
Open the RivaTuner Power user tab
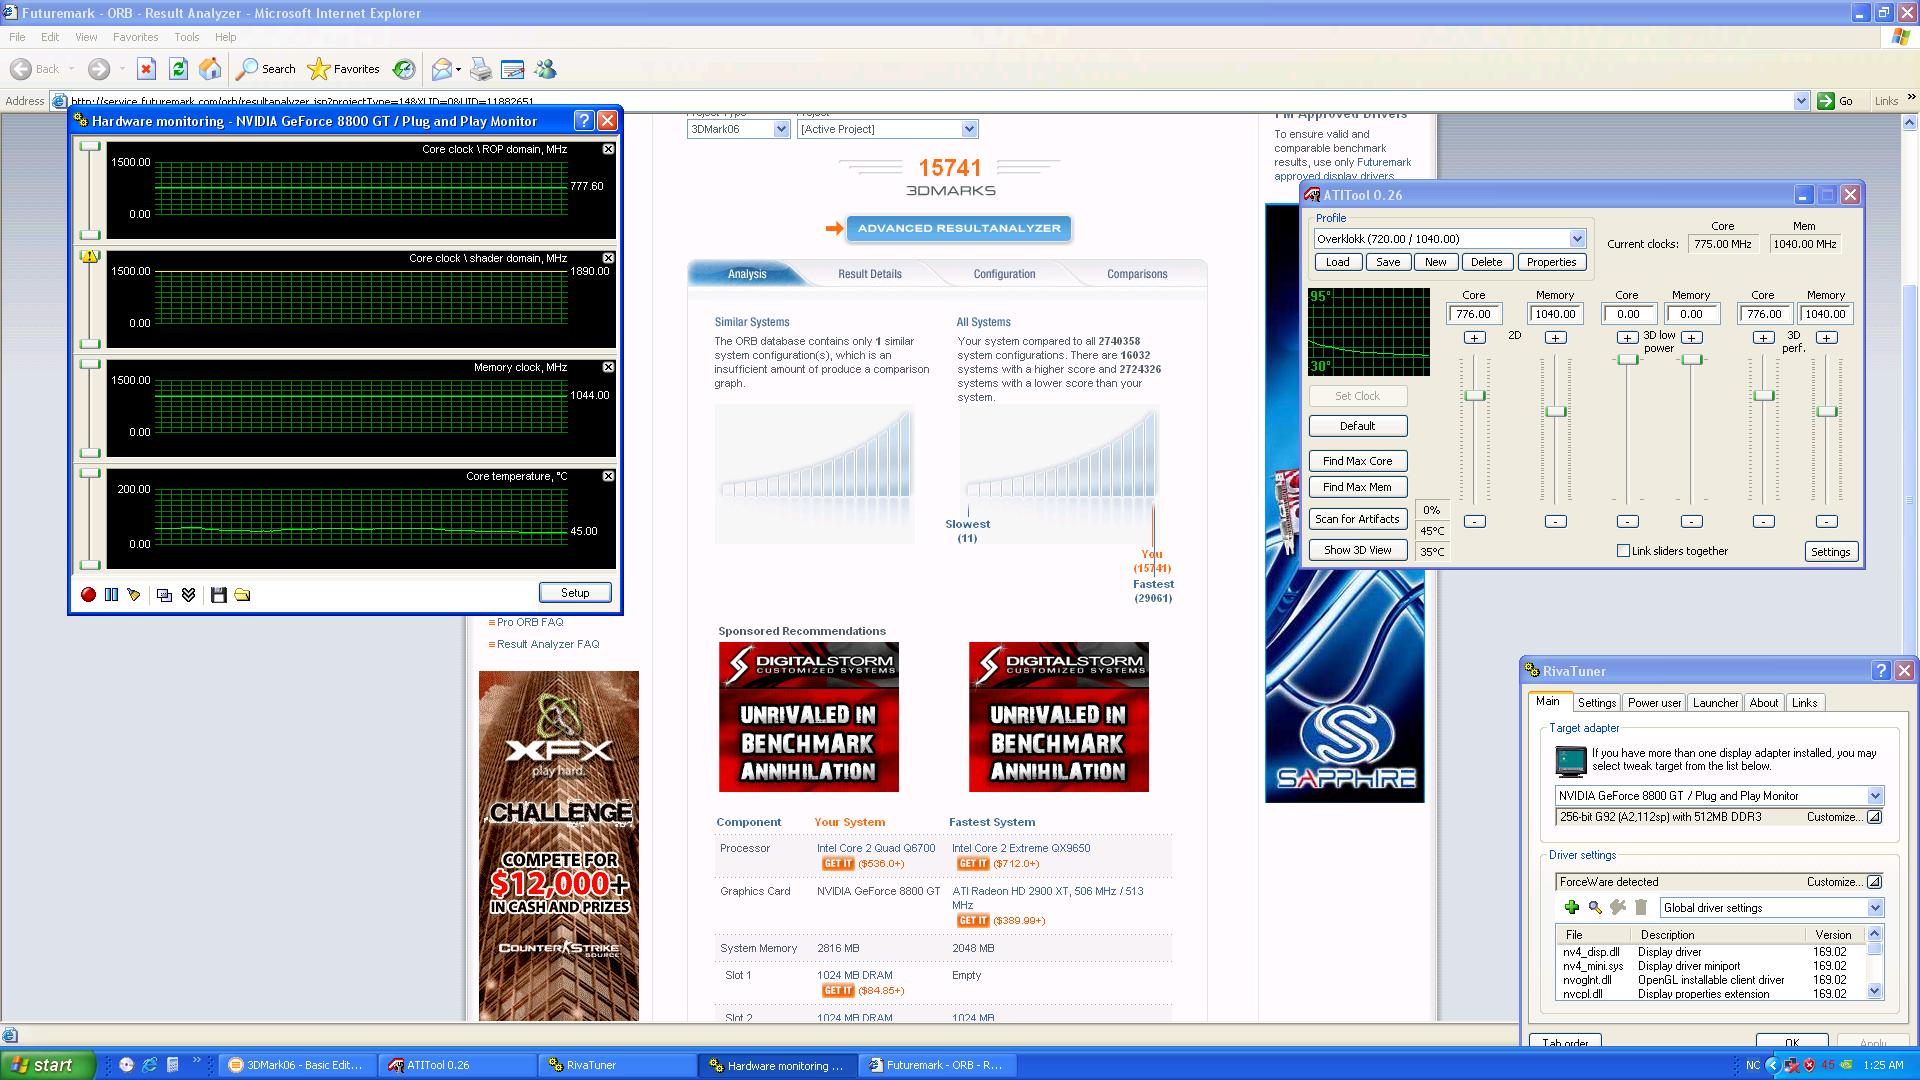1654,703
